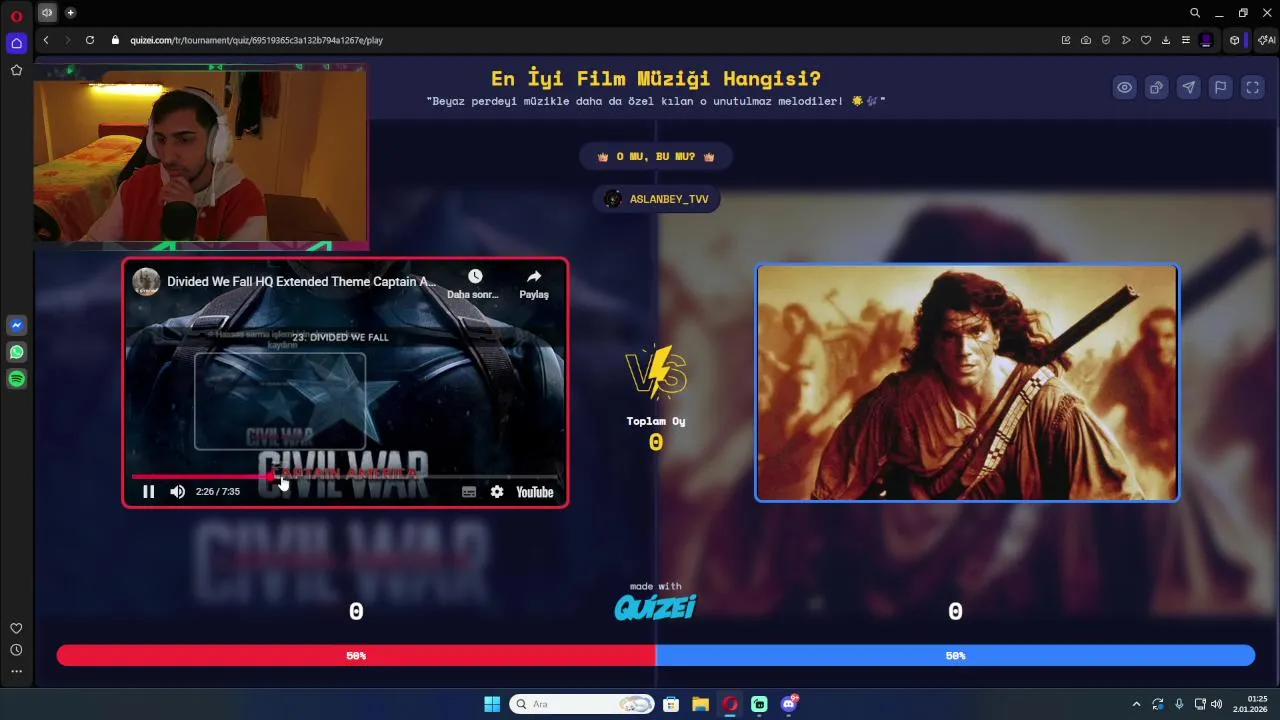The image size is (1280, 720).
Task: Open Opera send flow arrow icon
Action: coord(1126,40)
